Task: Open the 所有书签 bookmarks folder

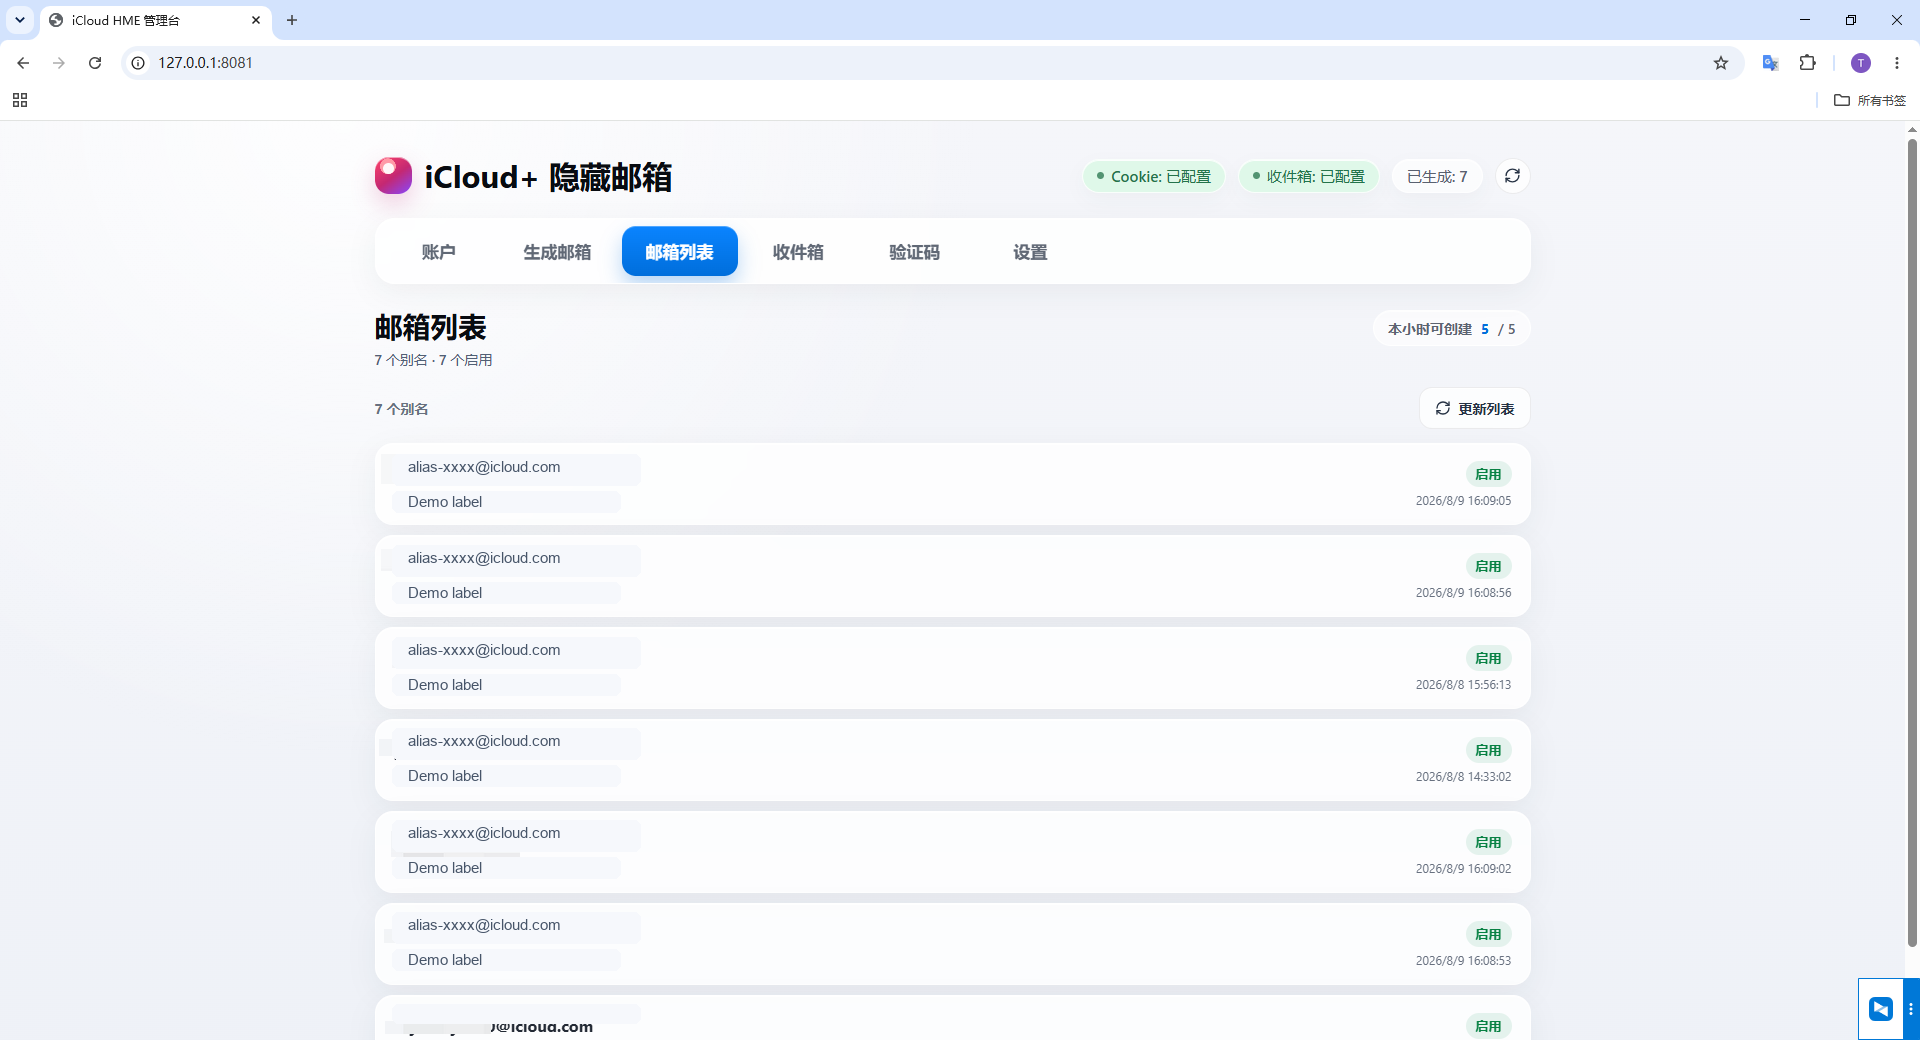Action: 1870,100
